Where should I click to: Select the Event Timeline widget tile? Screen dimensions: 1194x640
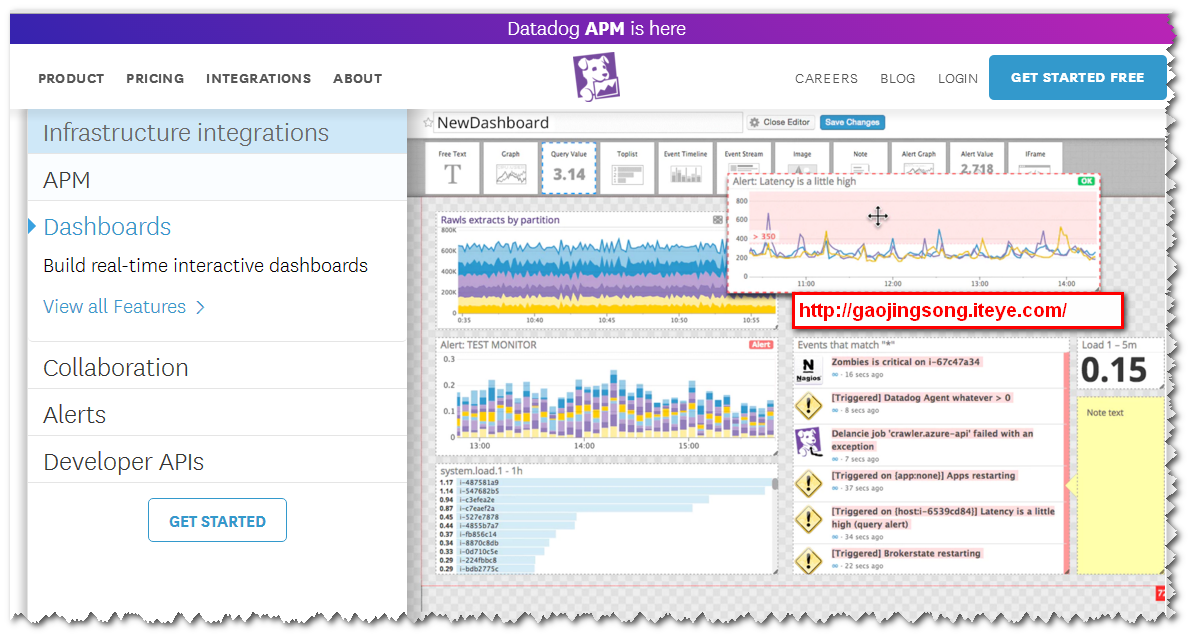click(685, 168)
